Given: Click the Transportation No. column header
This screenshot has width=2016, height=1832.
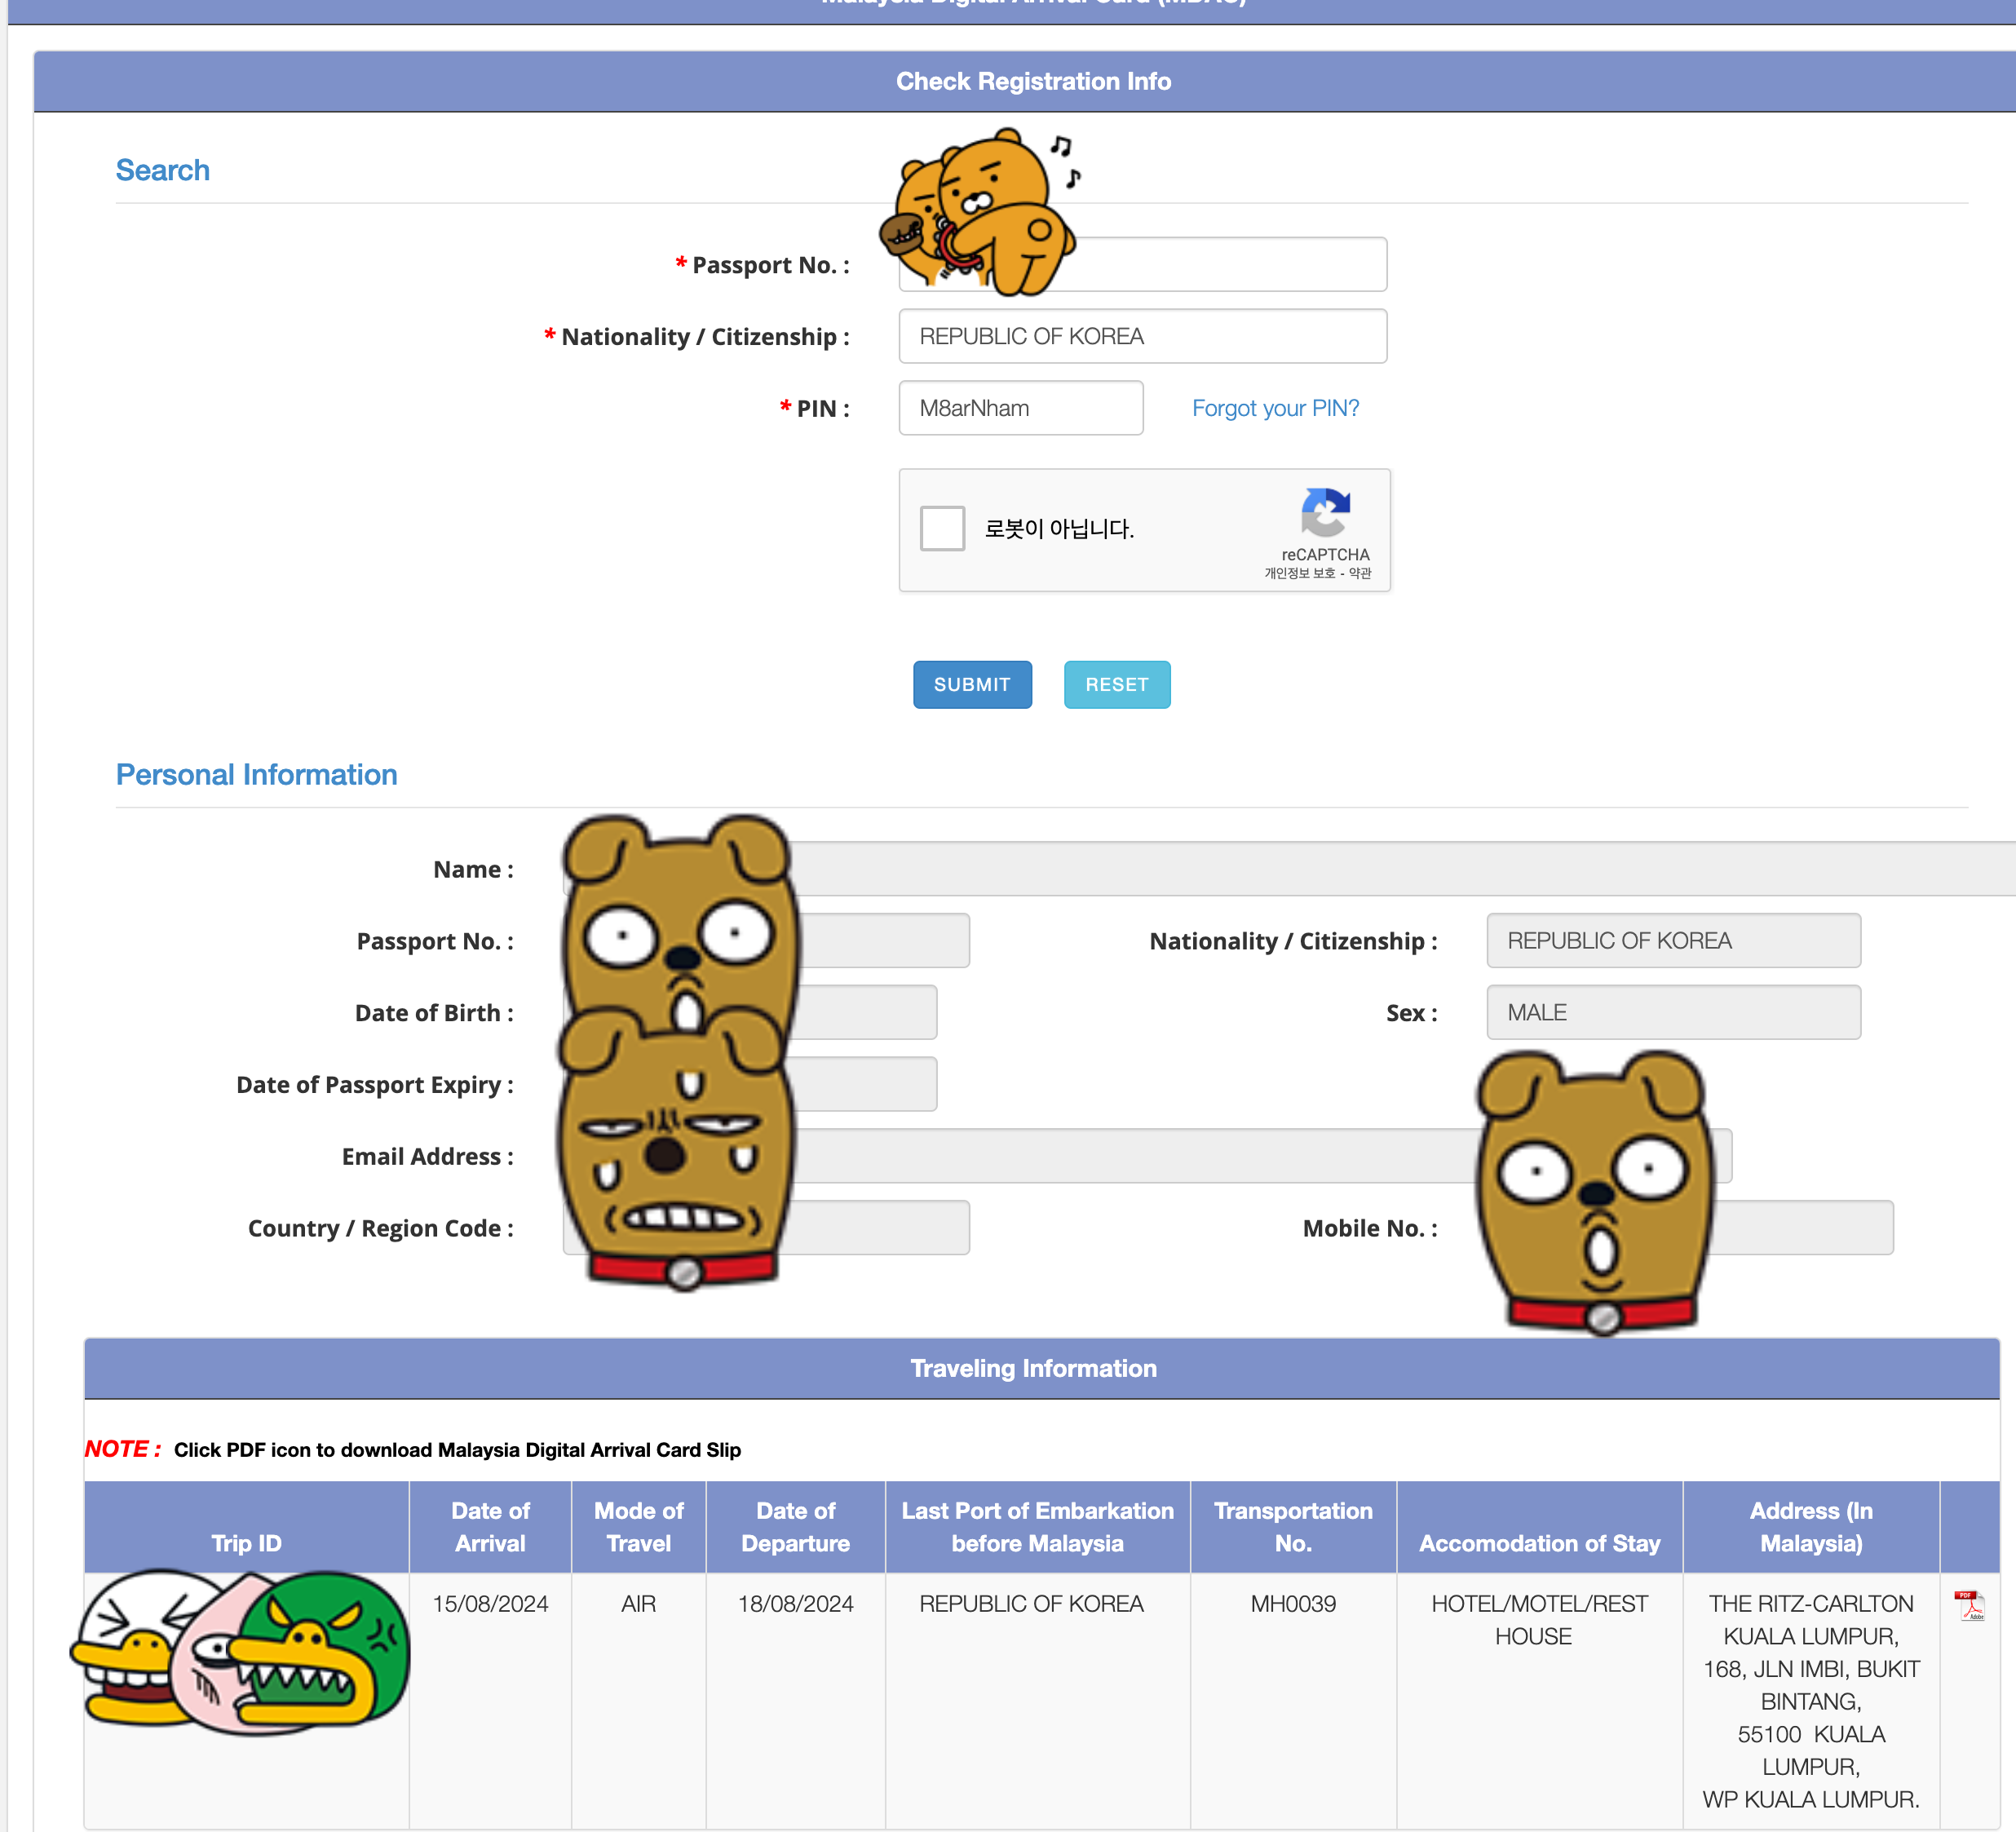Looking at the screenshot, I should click(x=1292, y=1526).
